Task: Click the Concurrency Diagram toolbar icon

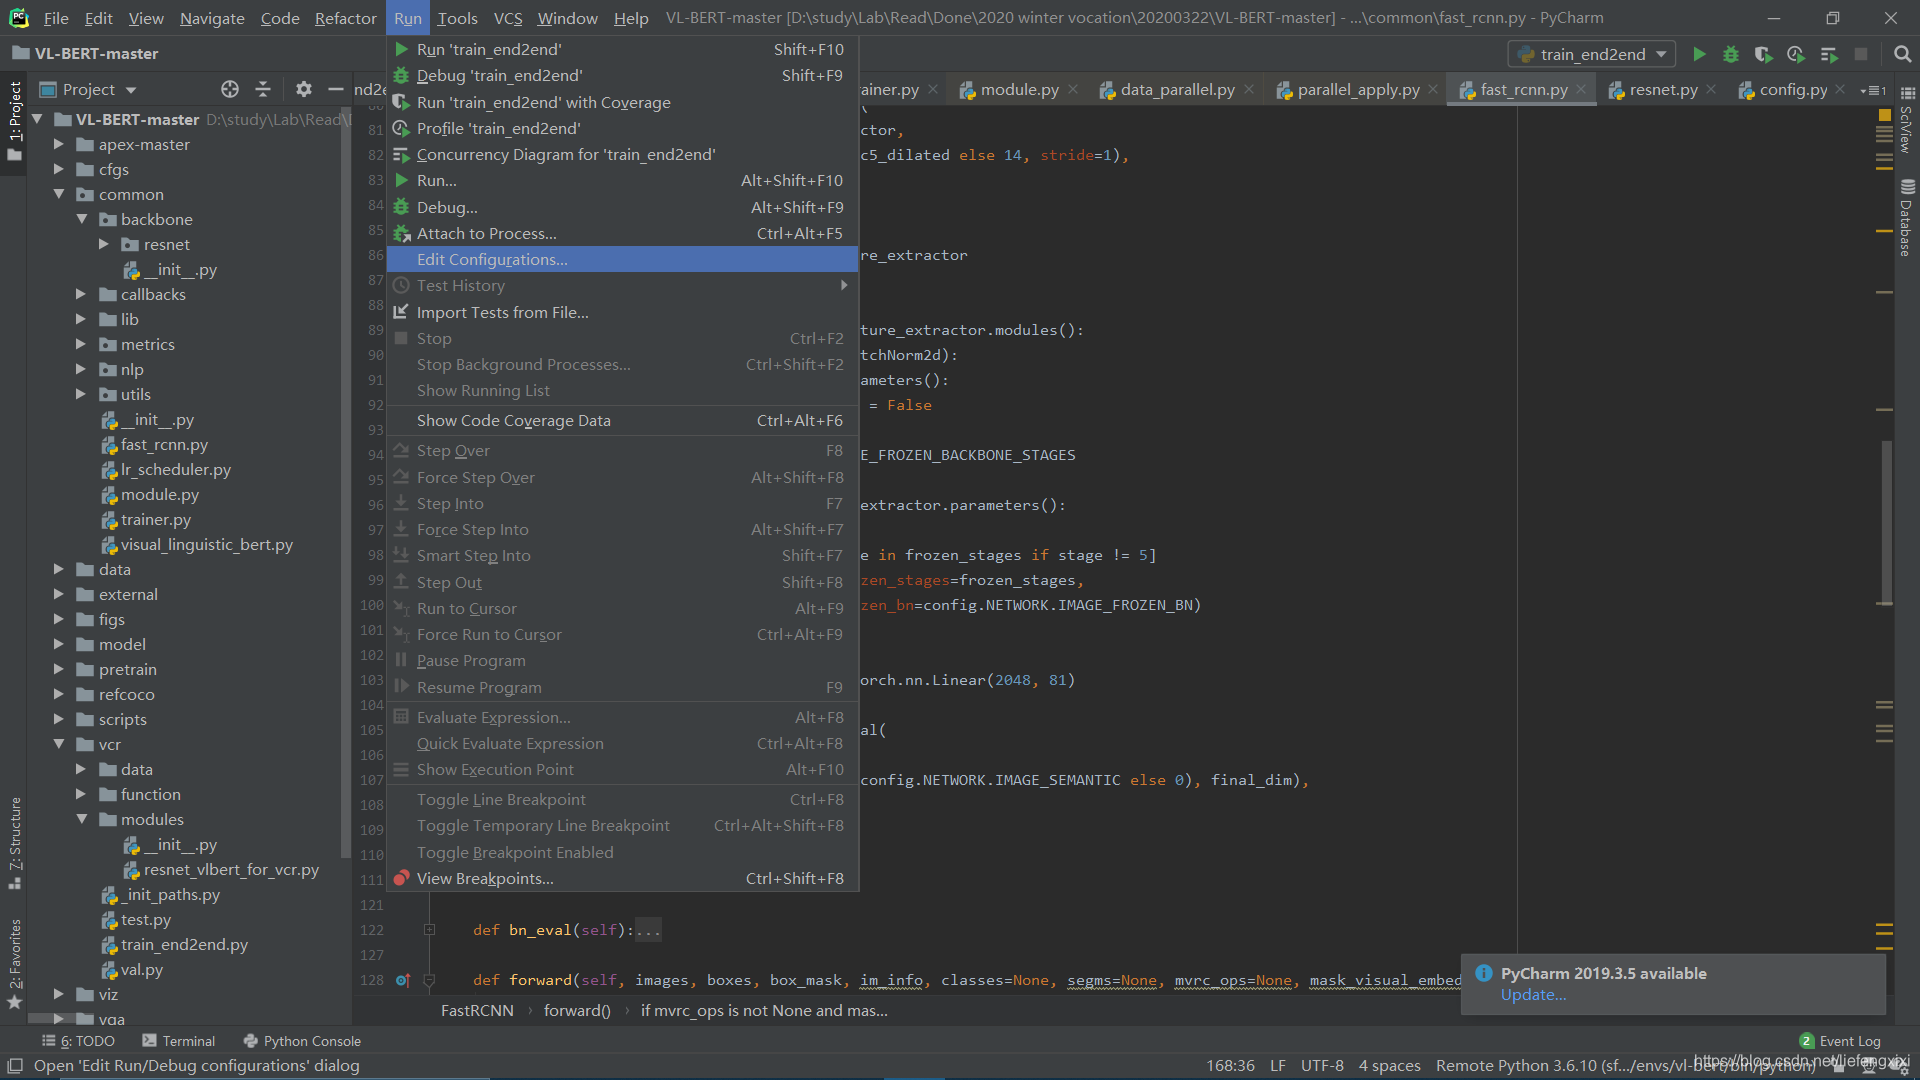Action: tap(1829, 54)
